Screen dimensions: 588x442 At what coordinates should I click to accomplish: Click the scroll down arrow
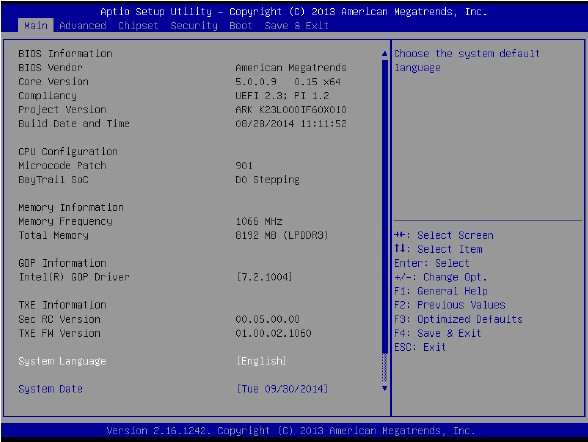(384, 388)
